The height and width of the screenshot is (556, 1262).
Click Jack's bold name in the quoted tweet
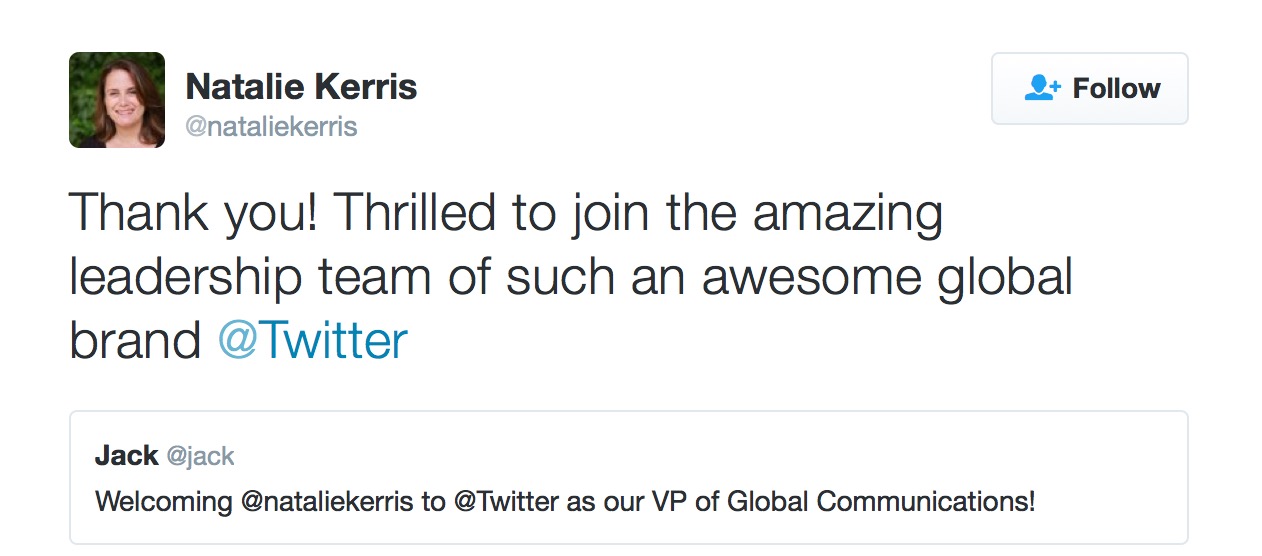pyautogui.click(x=126, y=456)
